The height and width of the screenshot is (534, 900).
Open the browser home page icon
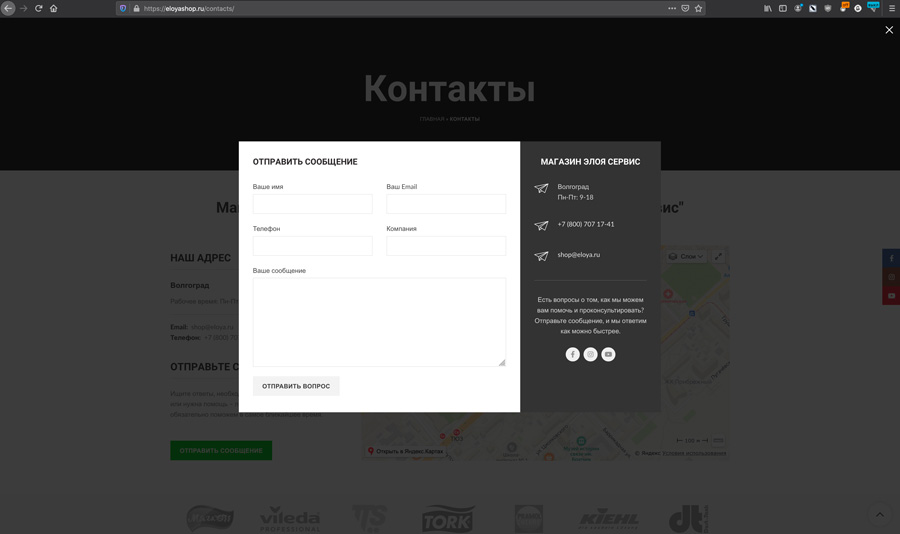point(53,9)
